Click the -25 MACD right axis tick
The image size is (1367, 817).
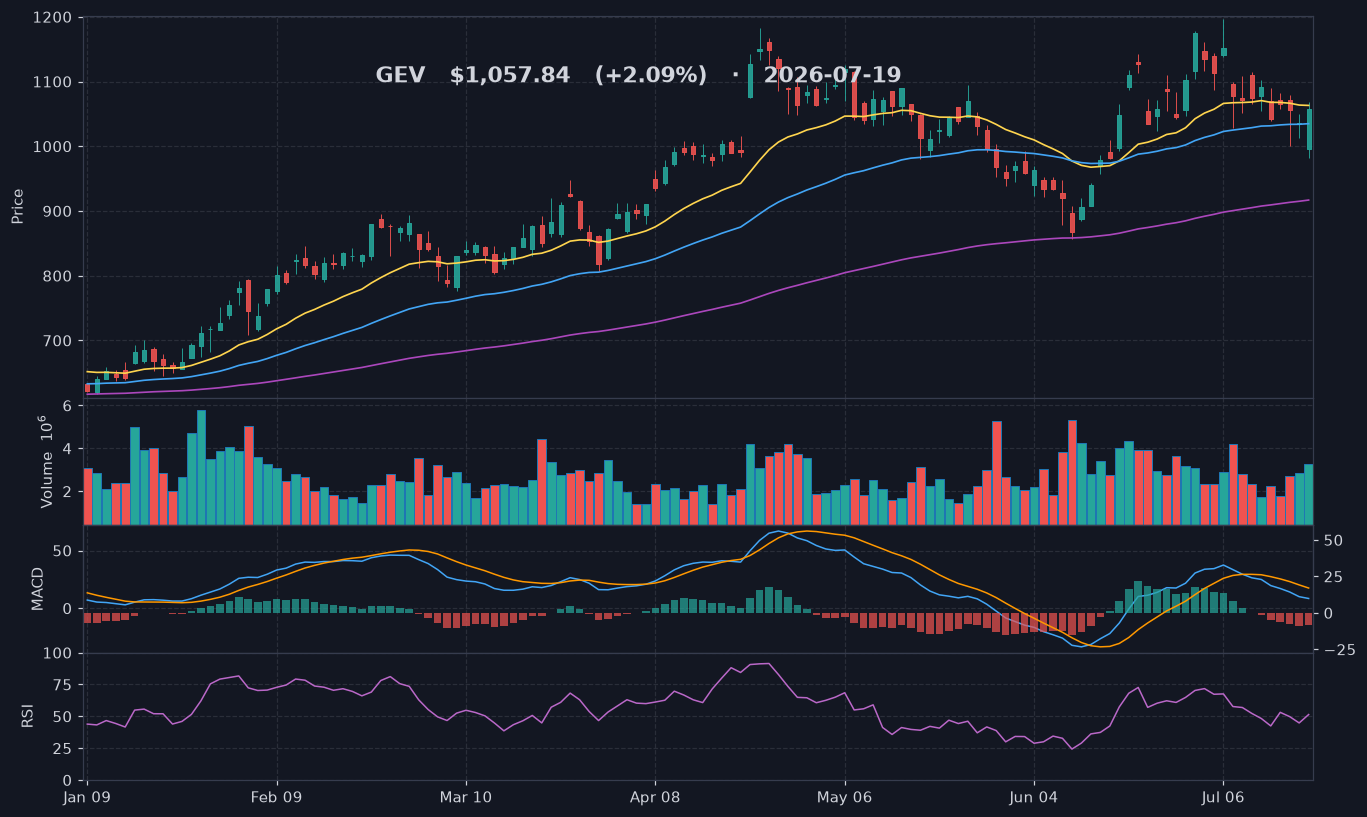(x=1335, y=650)
